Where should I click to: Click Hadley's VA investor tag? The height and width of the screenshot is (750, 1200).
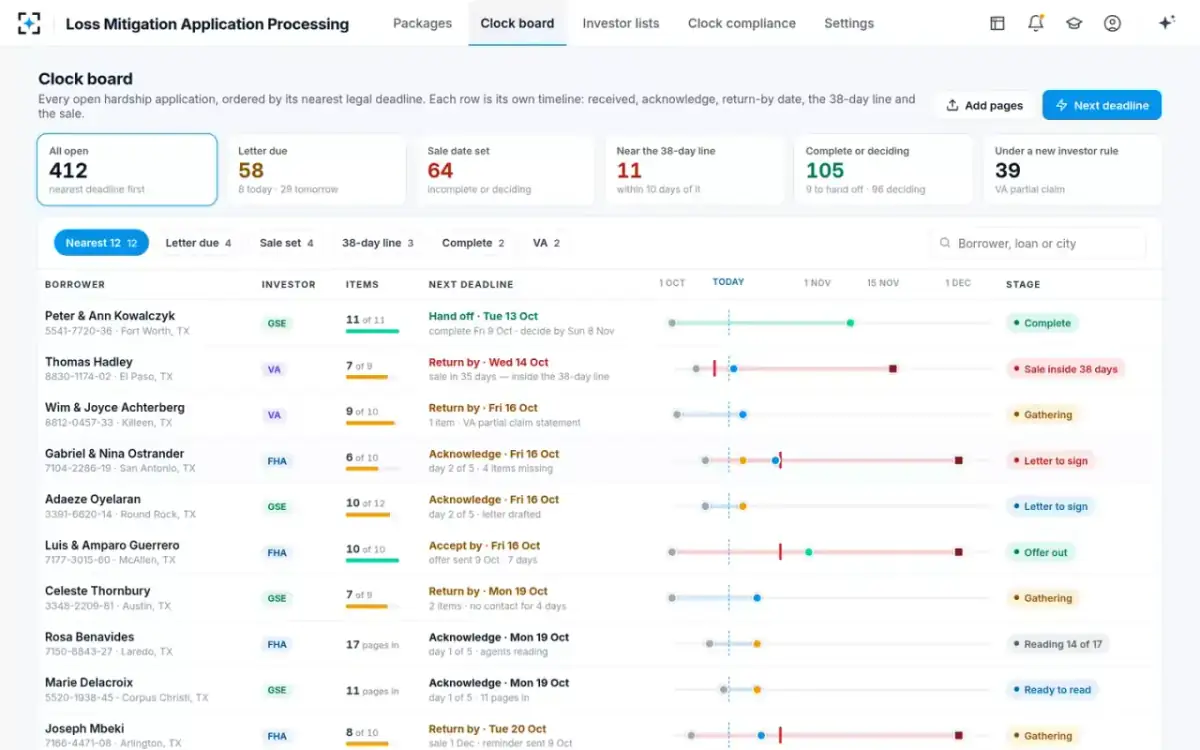pos(274,369)
